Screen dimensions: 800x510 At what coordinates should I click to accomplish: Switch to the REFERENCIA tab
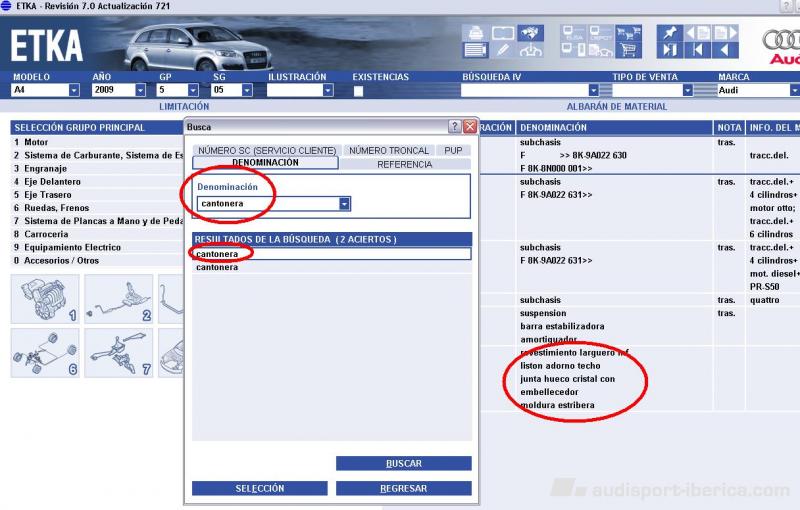click(405, 164)
